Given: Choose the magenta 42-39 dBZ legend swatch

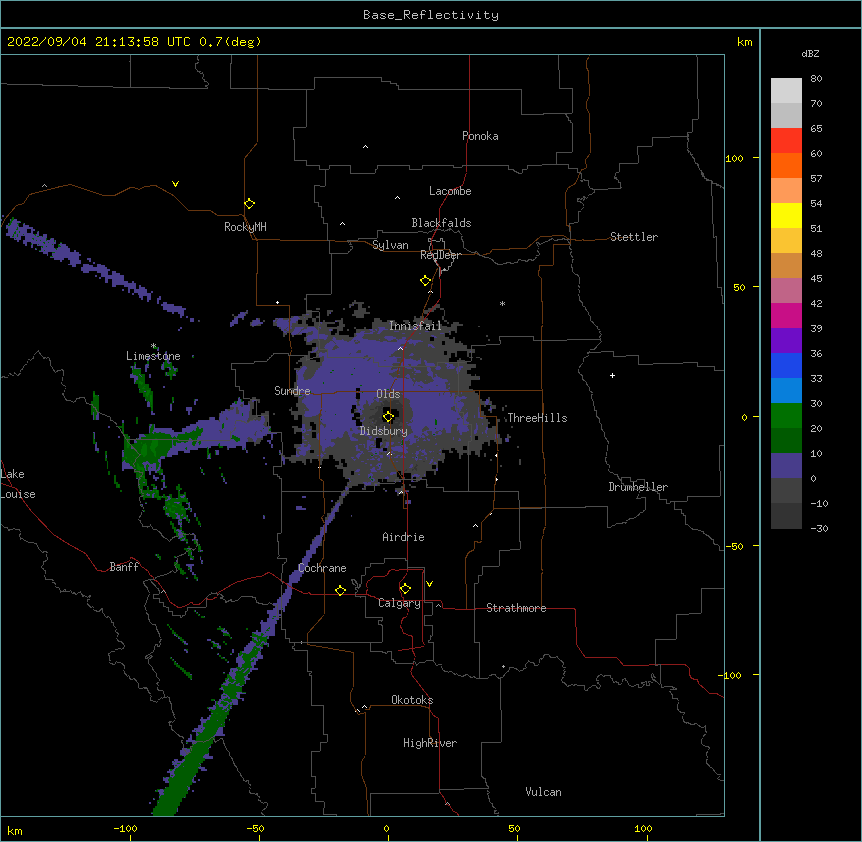Looking at the screenshot, I should (786, 315).
